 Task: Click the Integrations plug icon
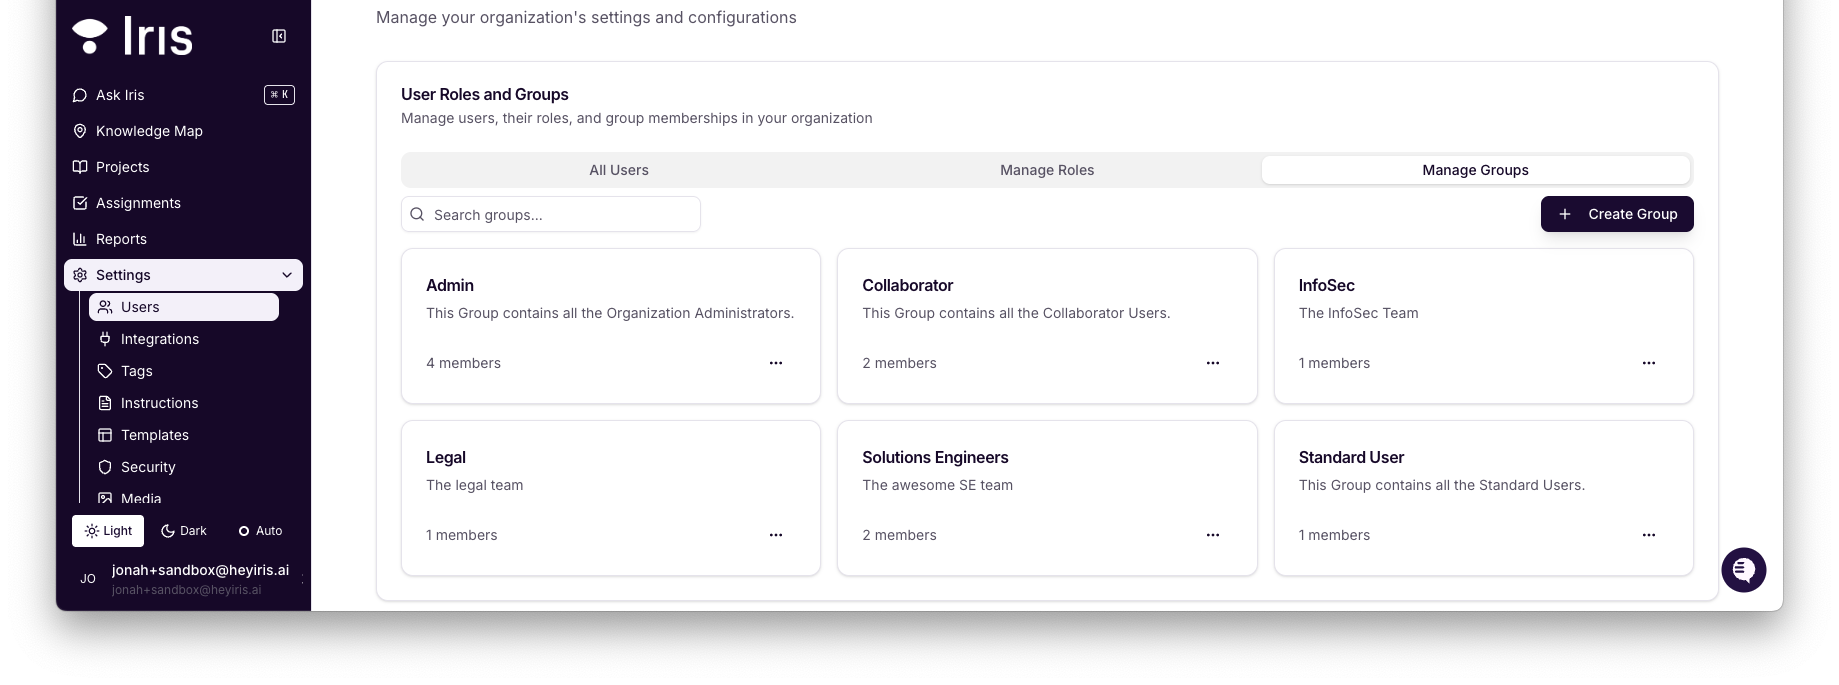(x=105, y=339)
